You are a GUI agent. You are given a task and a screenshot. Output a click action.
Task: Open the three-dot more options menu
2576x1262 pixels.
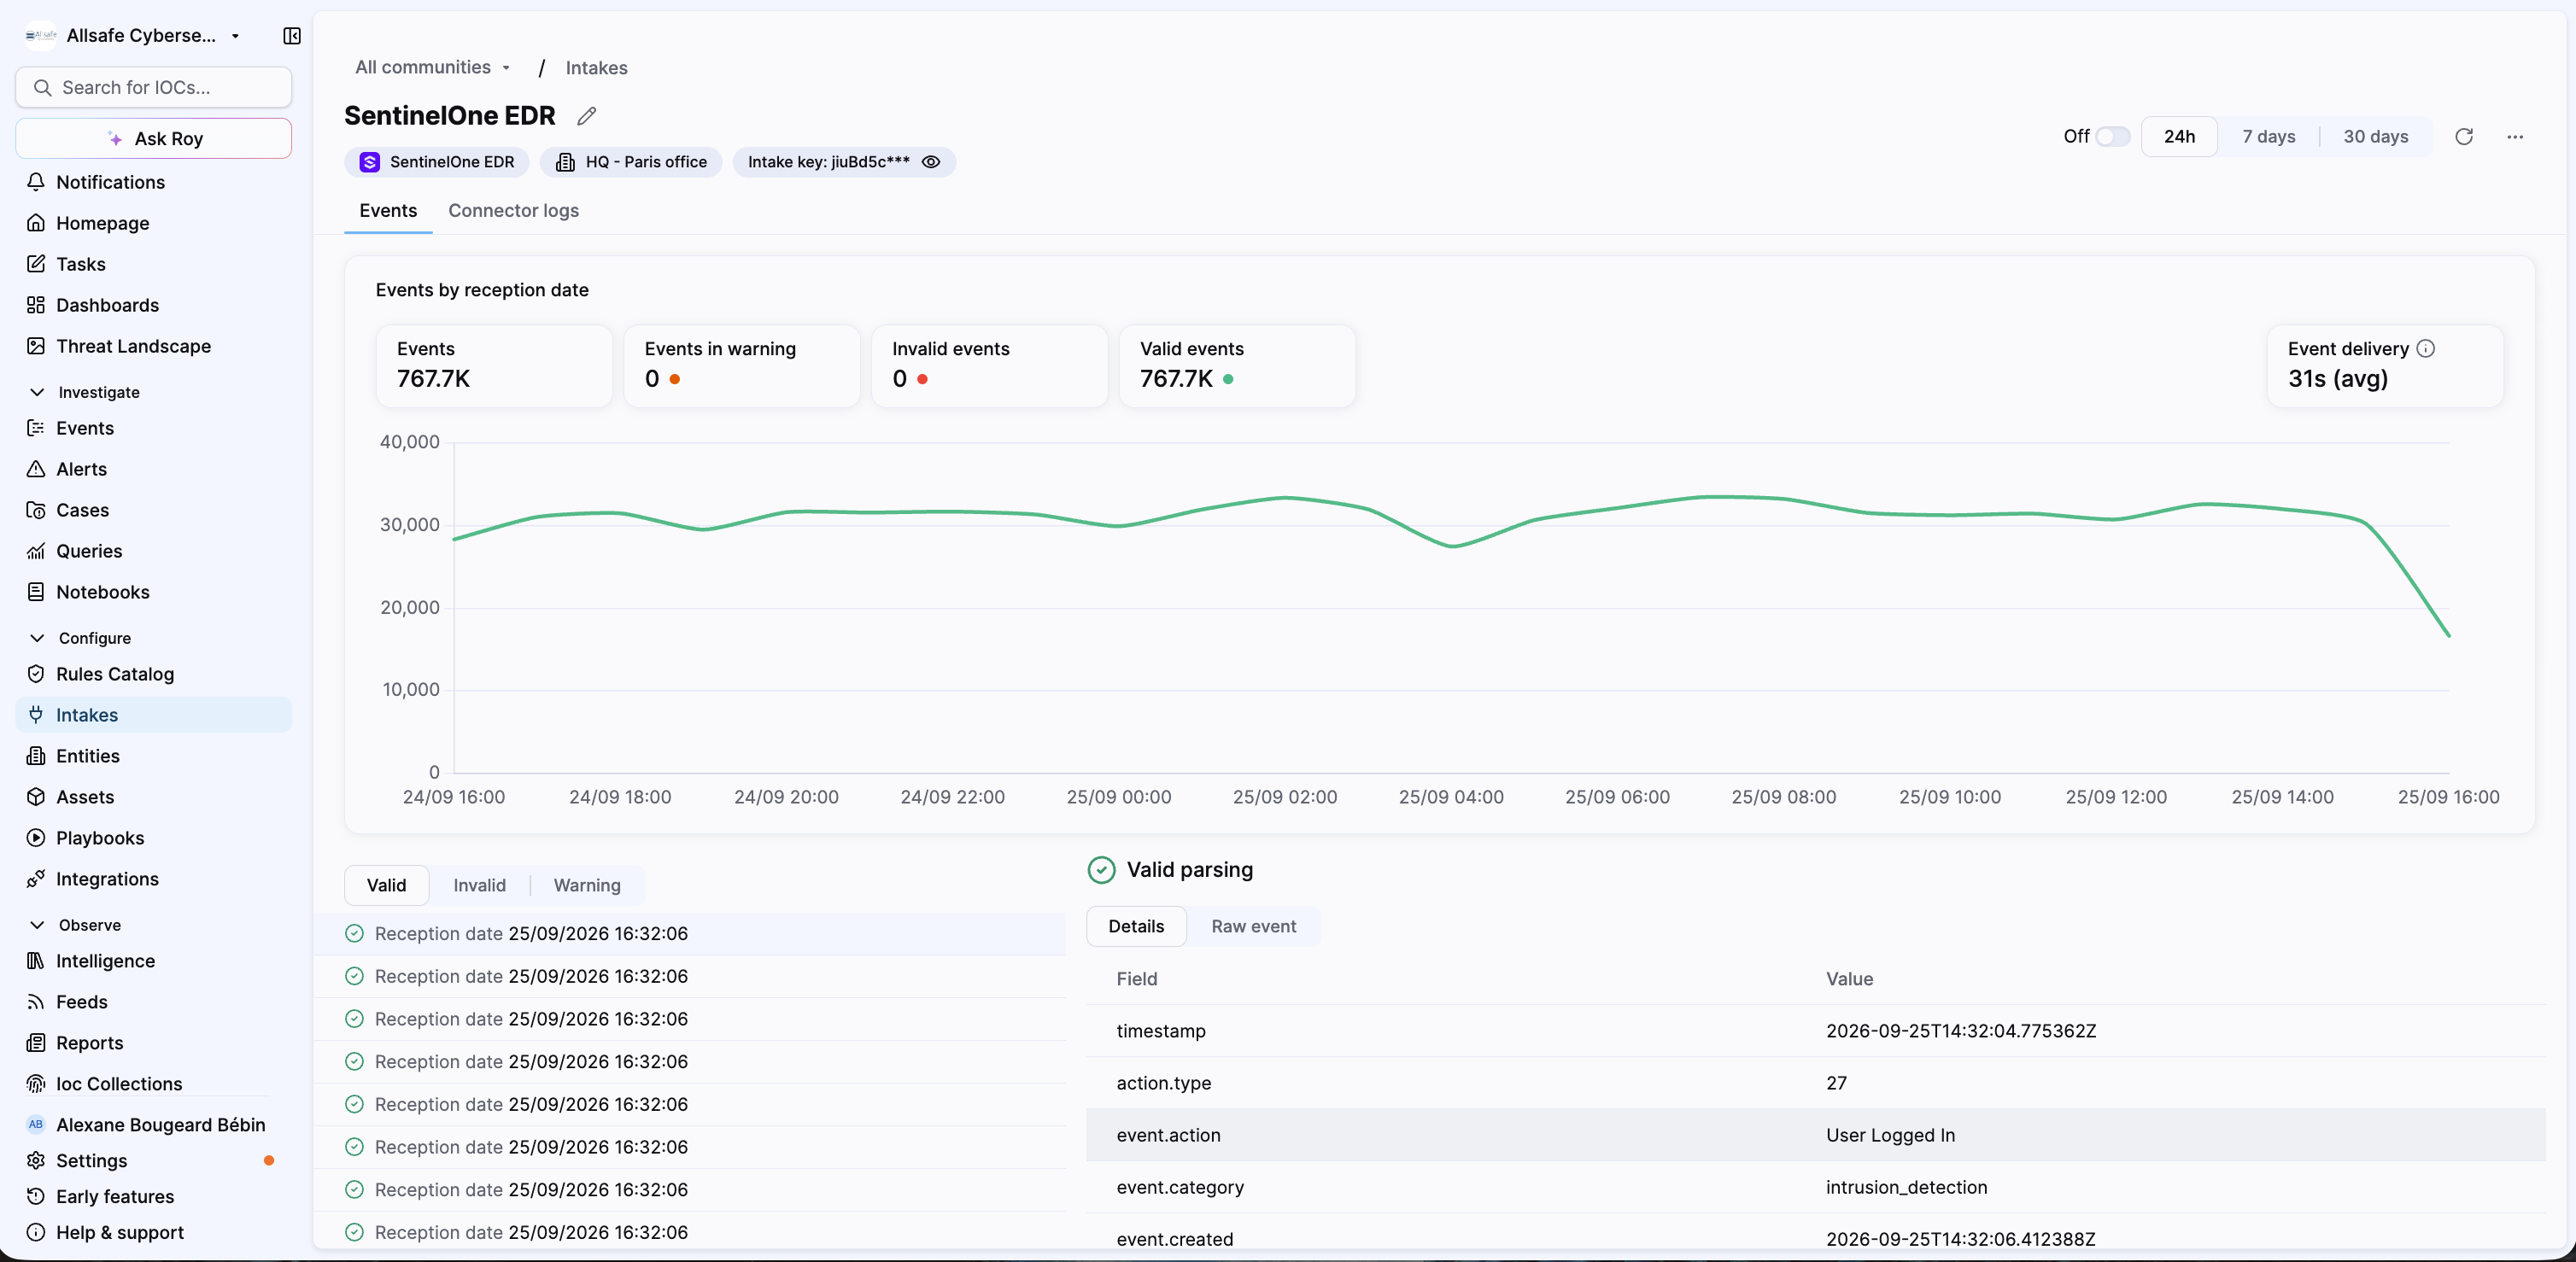tap(2515, 137)
